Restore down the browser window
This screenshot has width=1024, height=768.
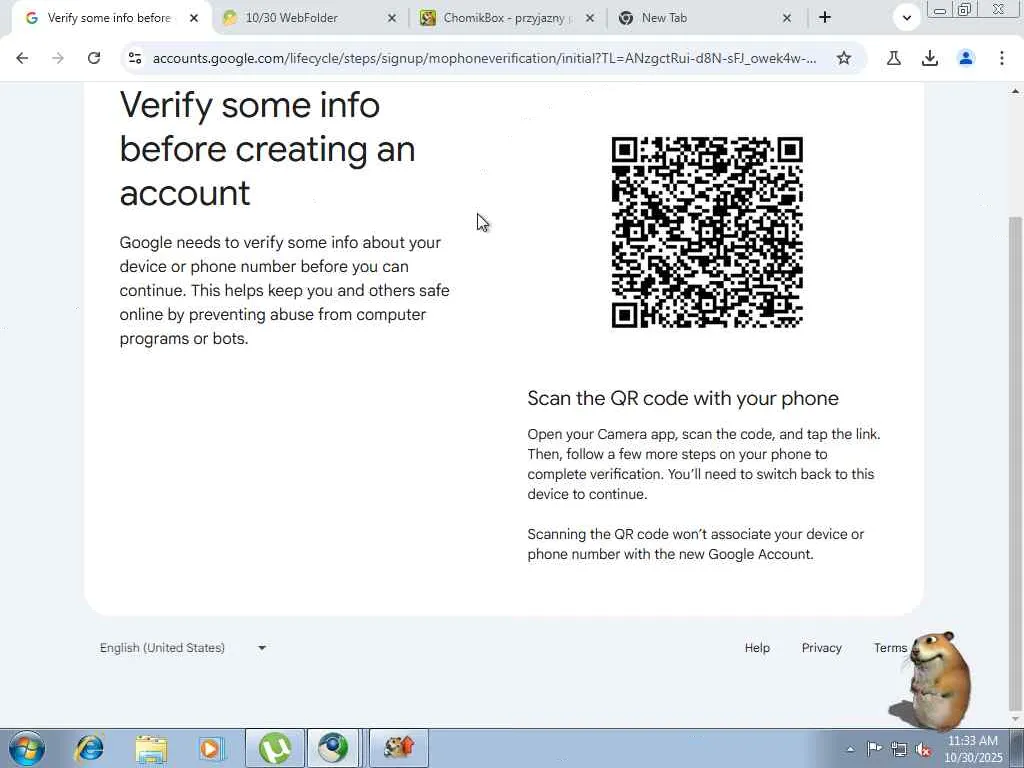tap(965, 10)
